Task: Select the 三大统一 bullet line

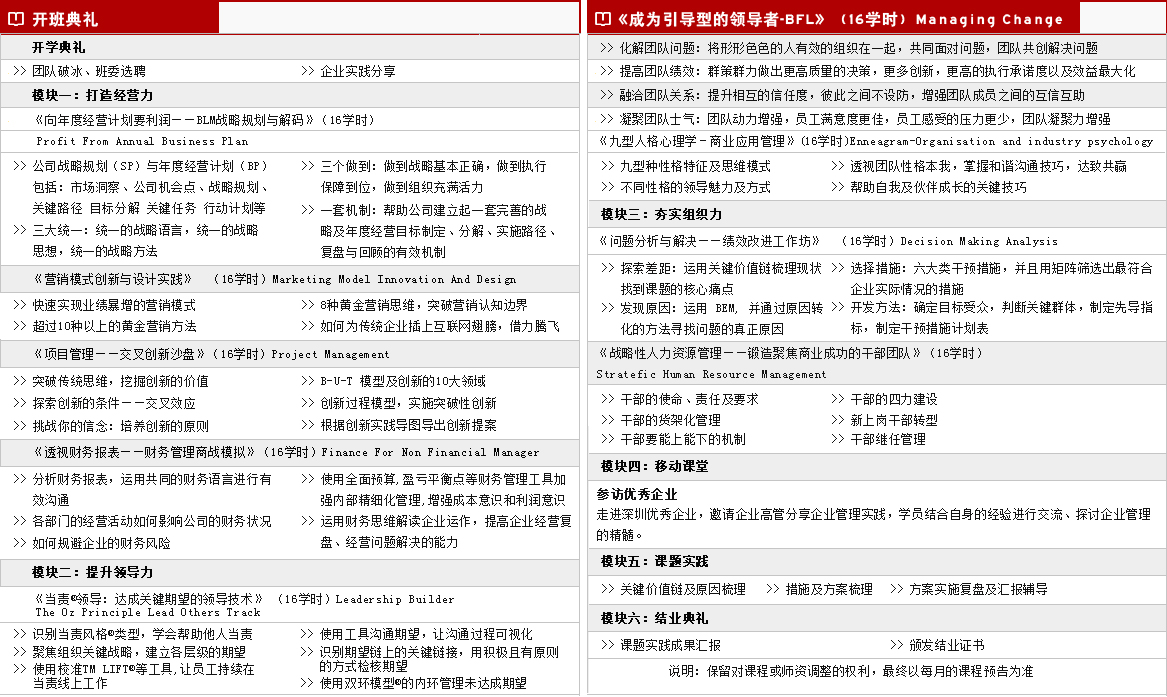Action: coord(145,231)
